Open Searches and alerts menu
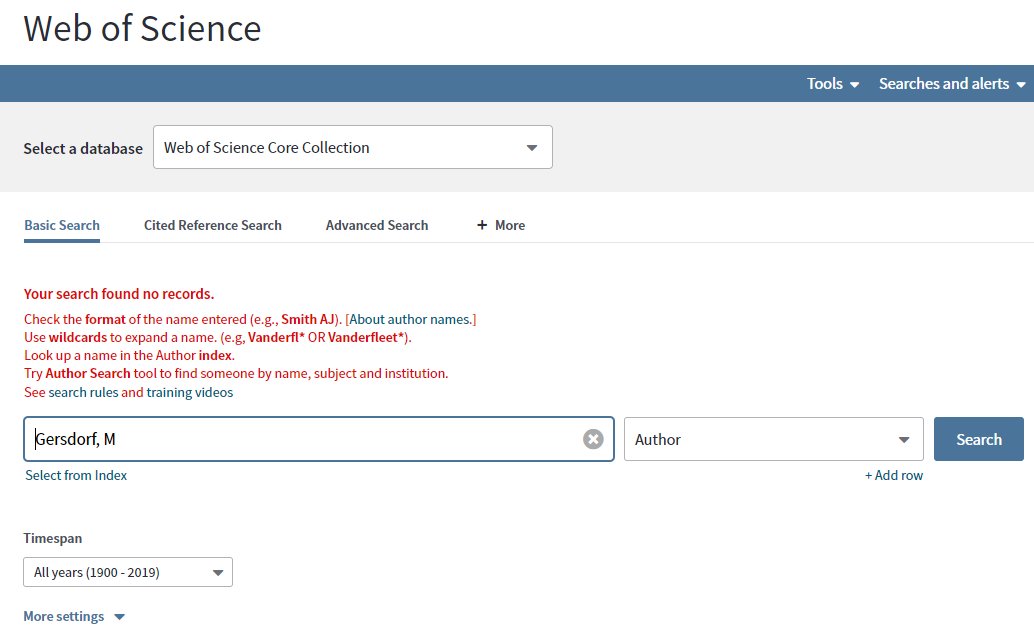1034x636 pixels. [952, 84]
